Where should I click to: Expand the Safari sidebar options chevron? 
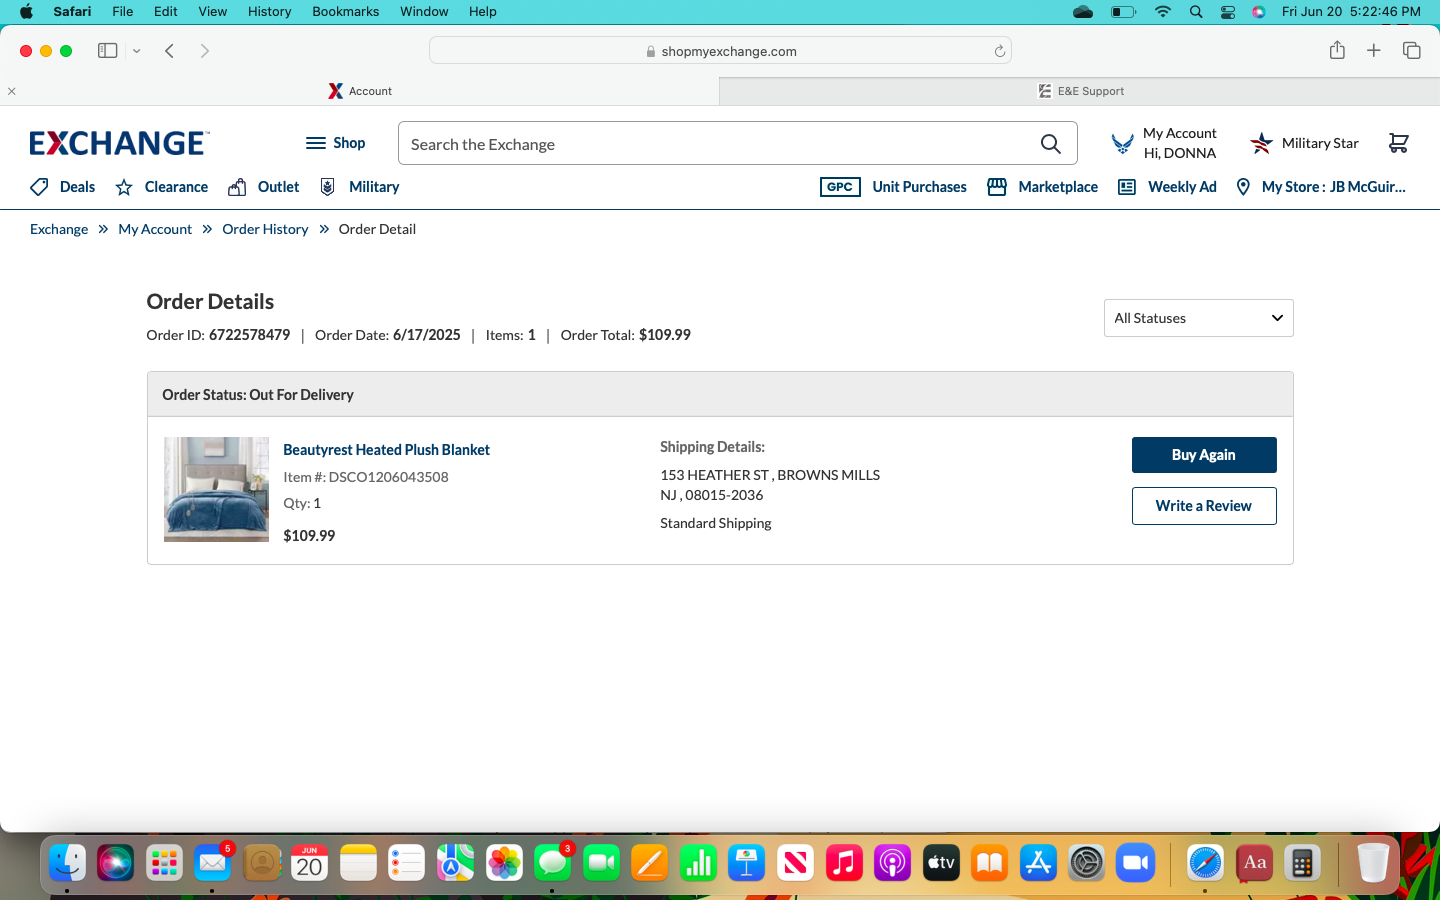[137, 51]
